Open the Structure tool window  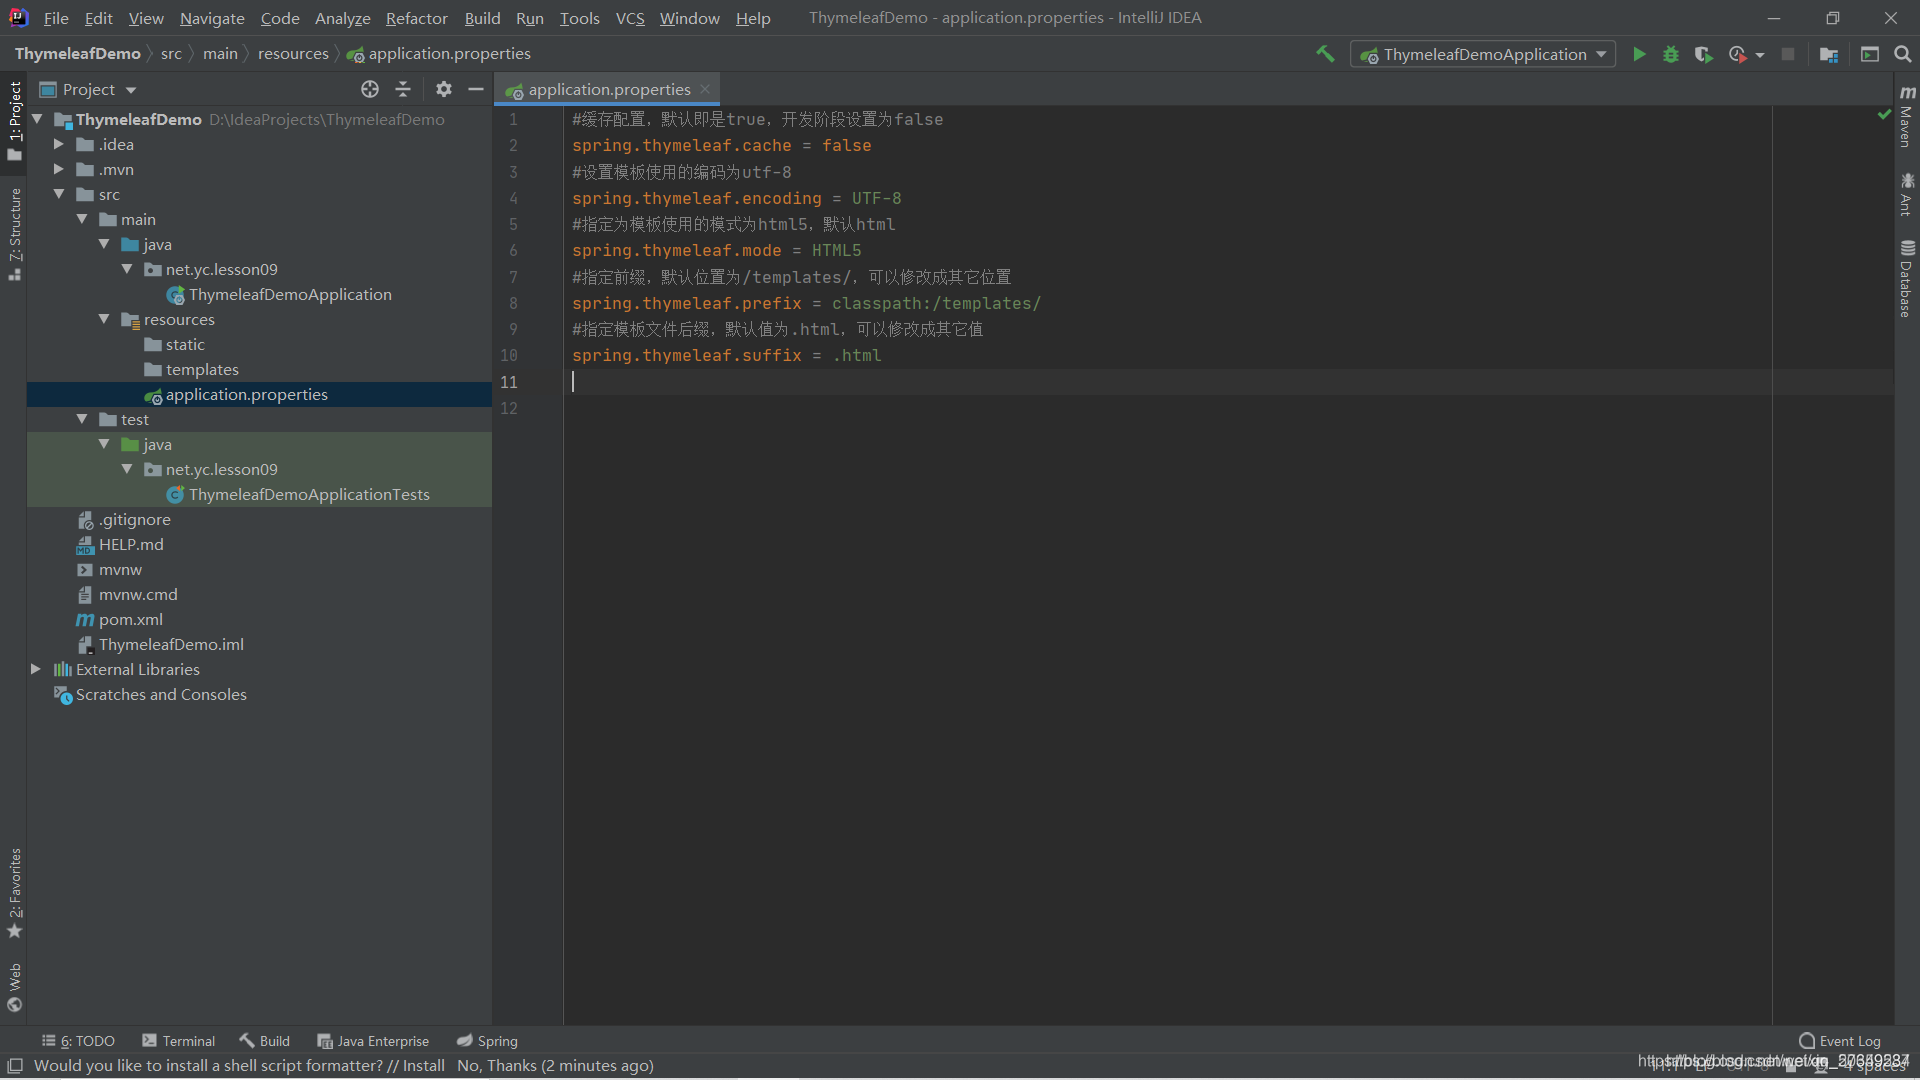pos(14,234)
